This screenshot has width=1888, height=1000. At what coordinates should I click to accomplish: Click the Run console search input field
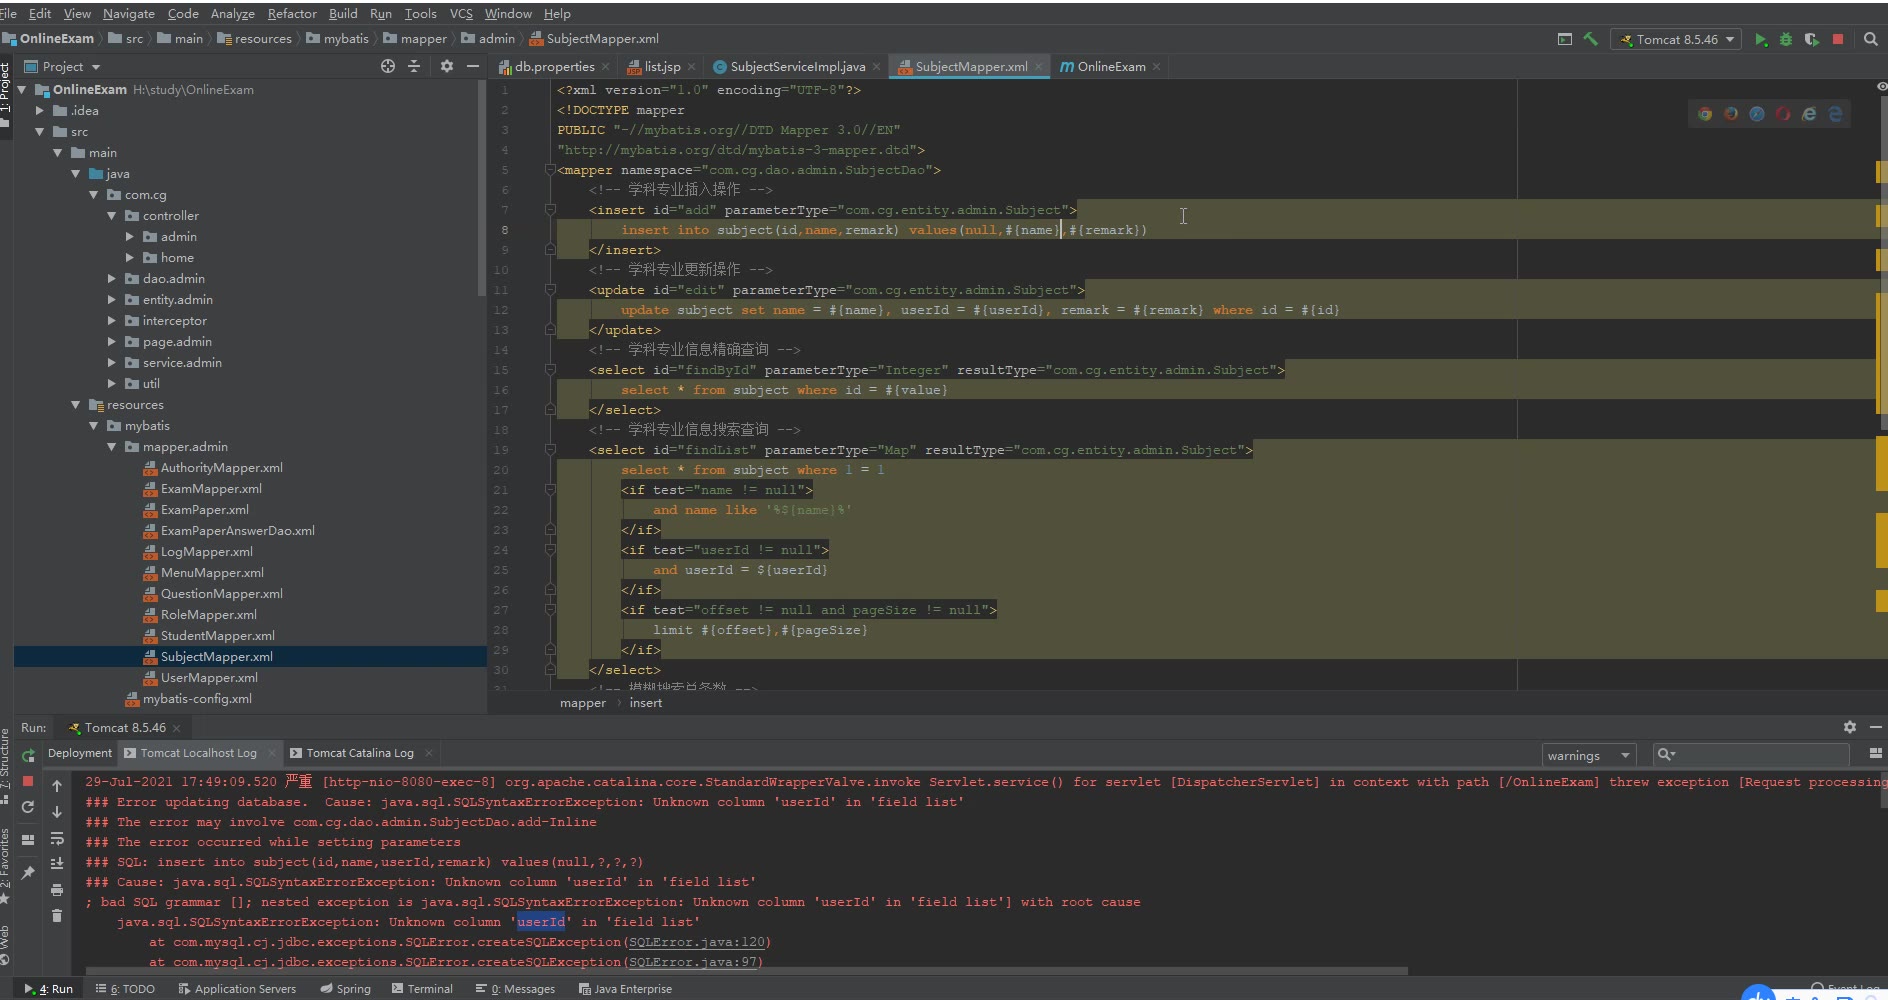[1758, 755]
